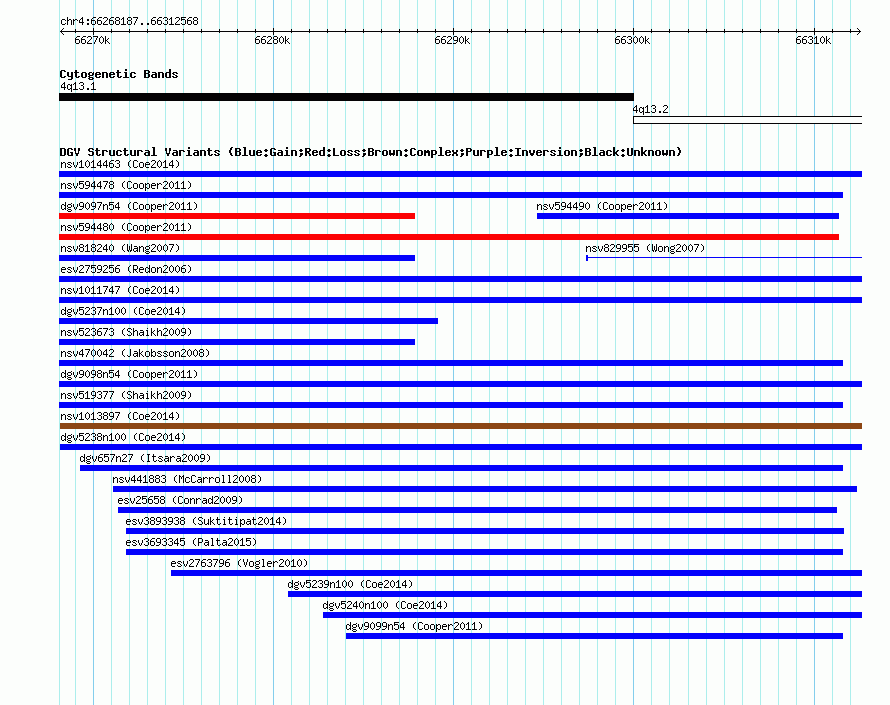
Task: Click the thin blue line for nsv829955
Action: 724,258
